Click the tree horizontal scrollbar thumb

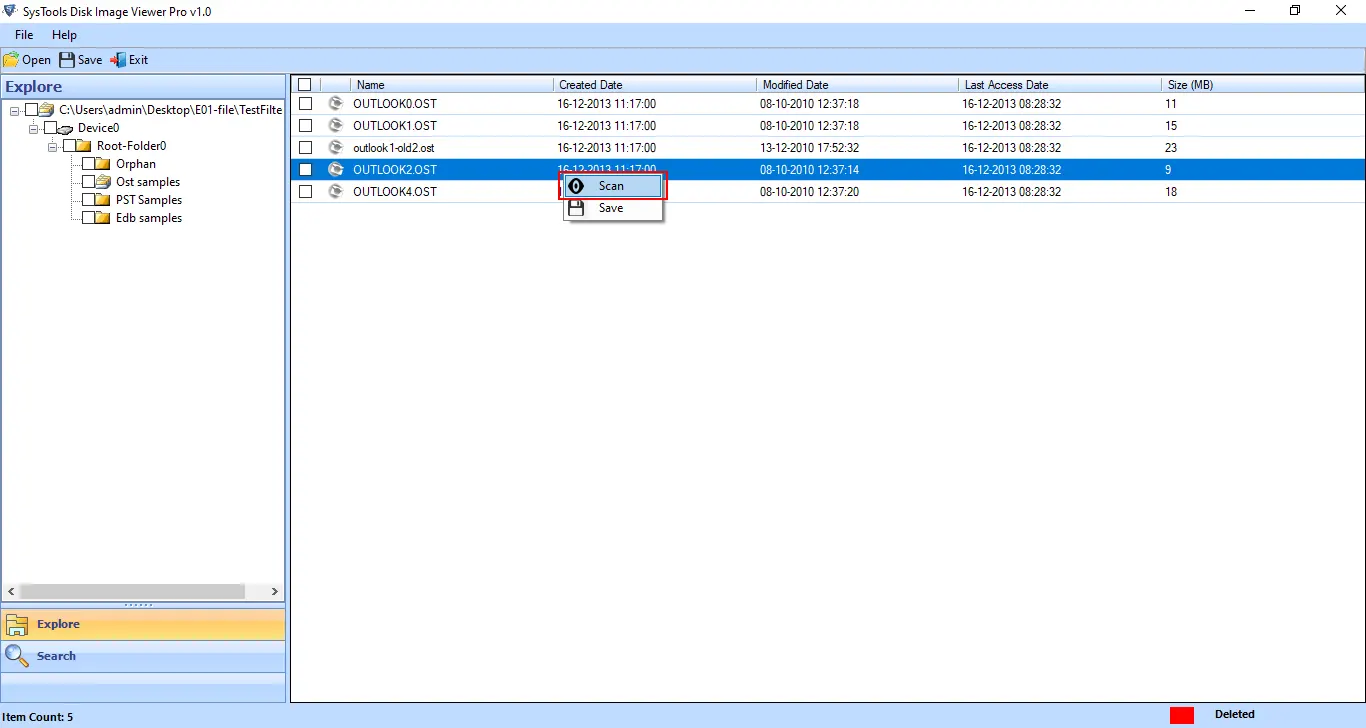click(132, 592)
